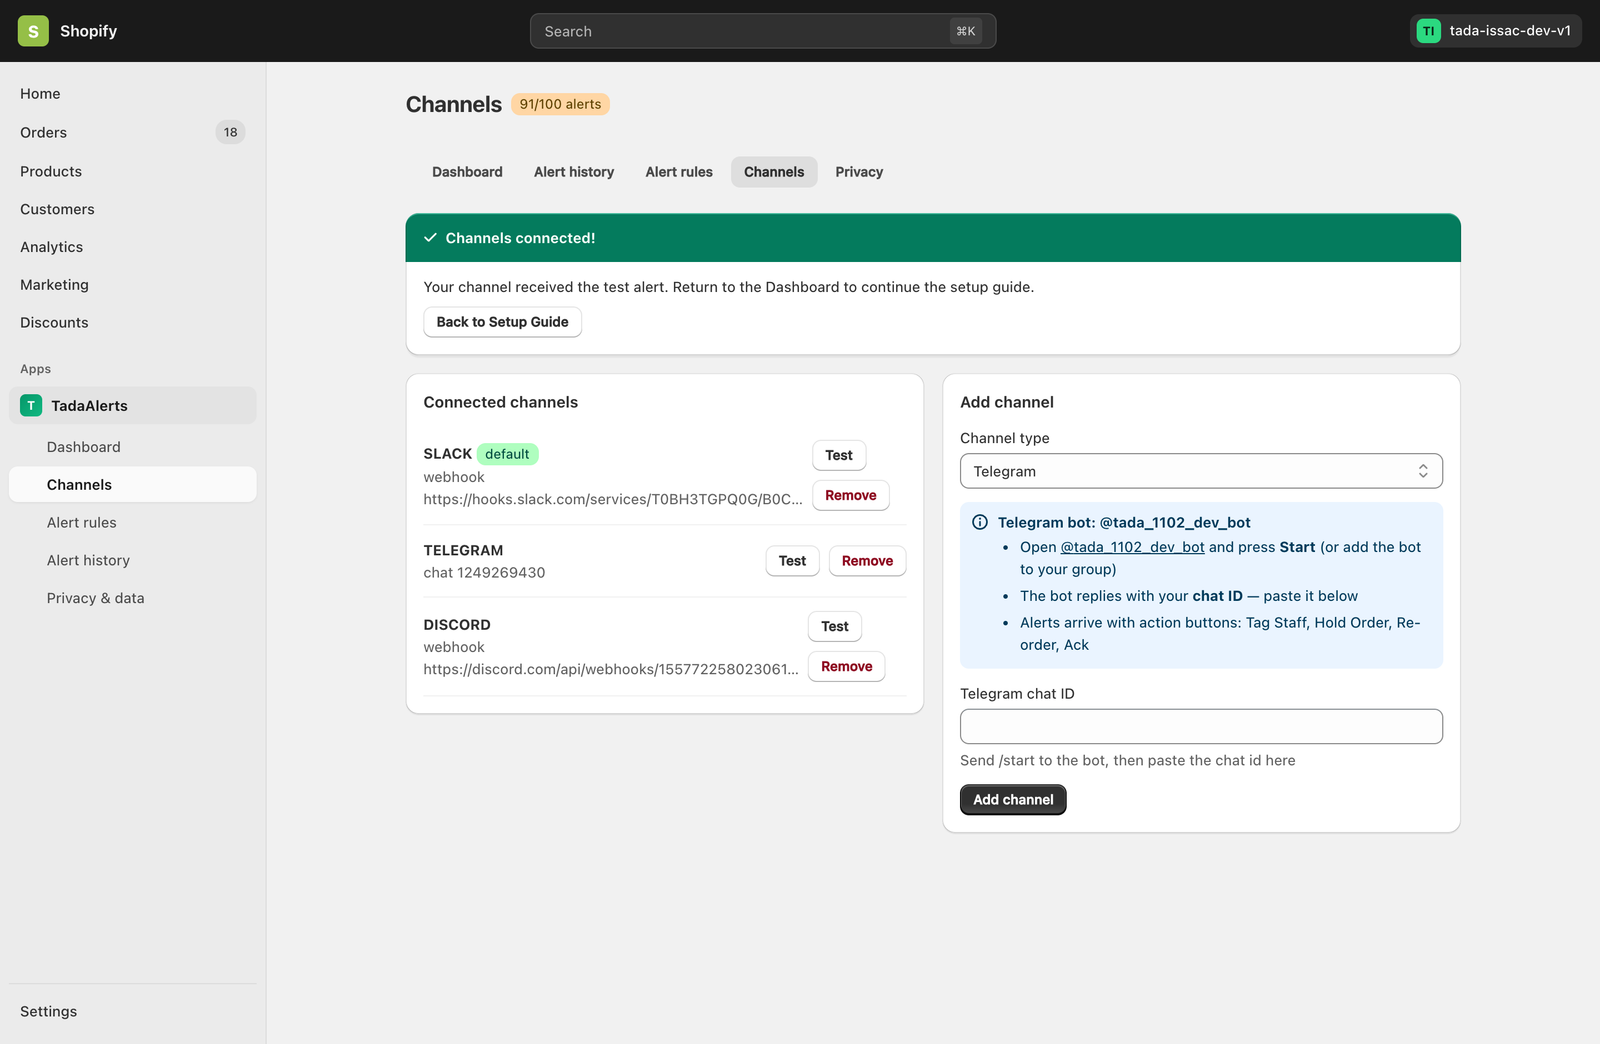Remove the TELEGRAM channel
This screenshot has width=1600, height=1044.
(867, 561)
